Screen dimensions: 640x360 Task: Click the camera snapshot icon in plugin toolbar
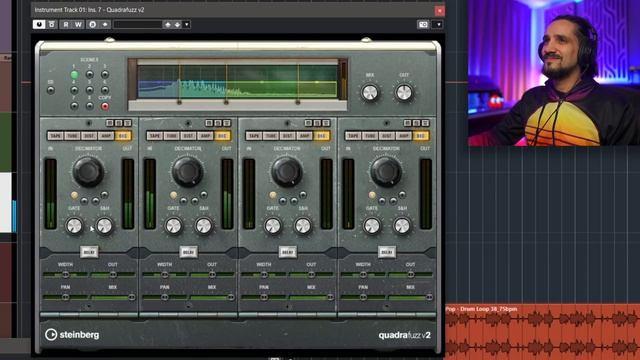pos(423,24)
